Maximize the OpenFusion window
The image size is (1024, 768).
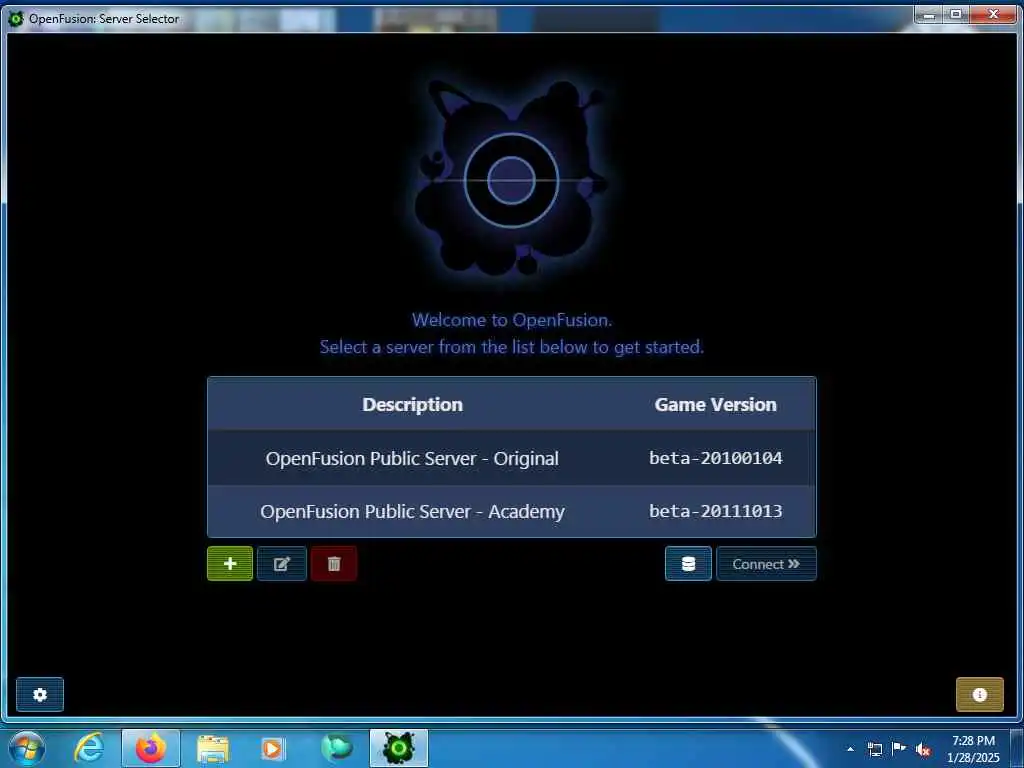[x=956, y=14]
